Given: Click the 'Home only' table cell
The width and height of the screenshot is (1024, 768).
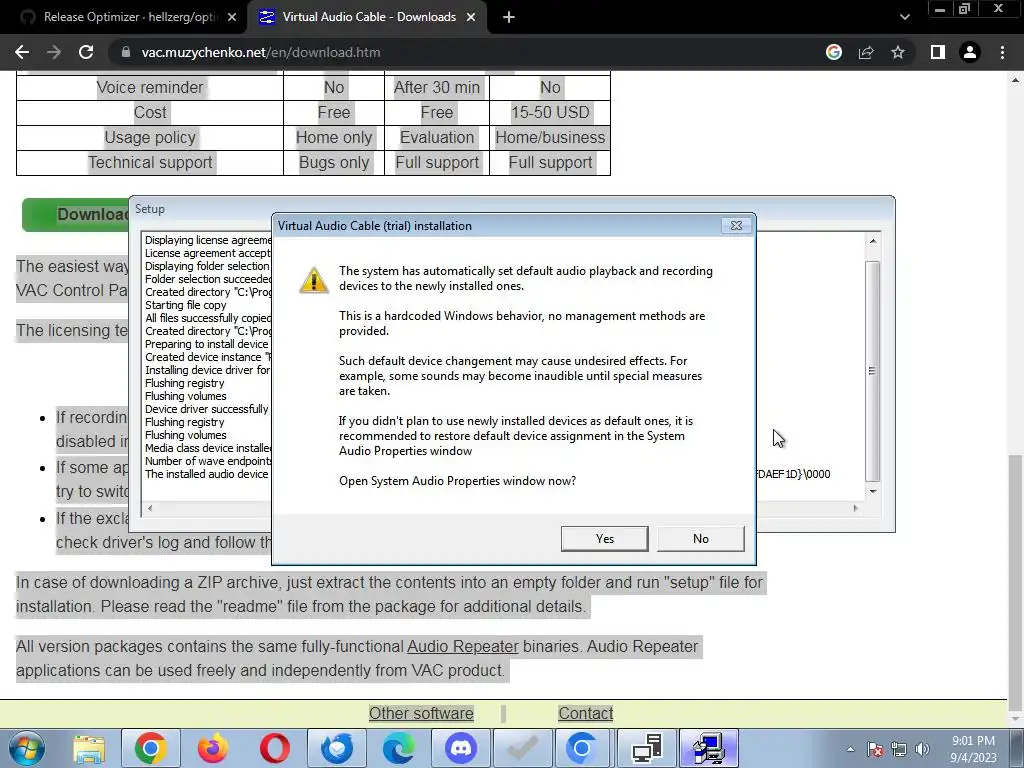Looking at the screenshot, I should coord(334,138).
